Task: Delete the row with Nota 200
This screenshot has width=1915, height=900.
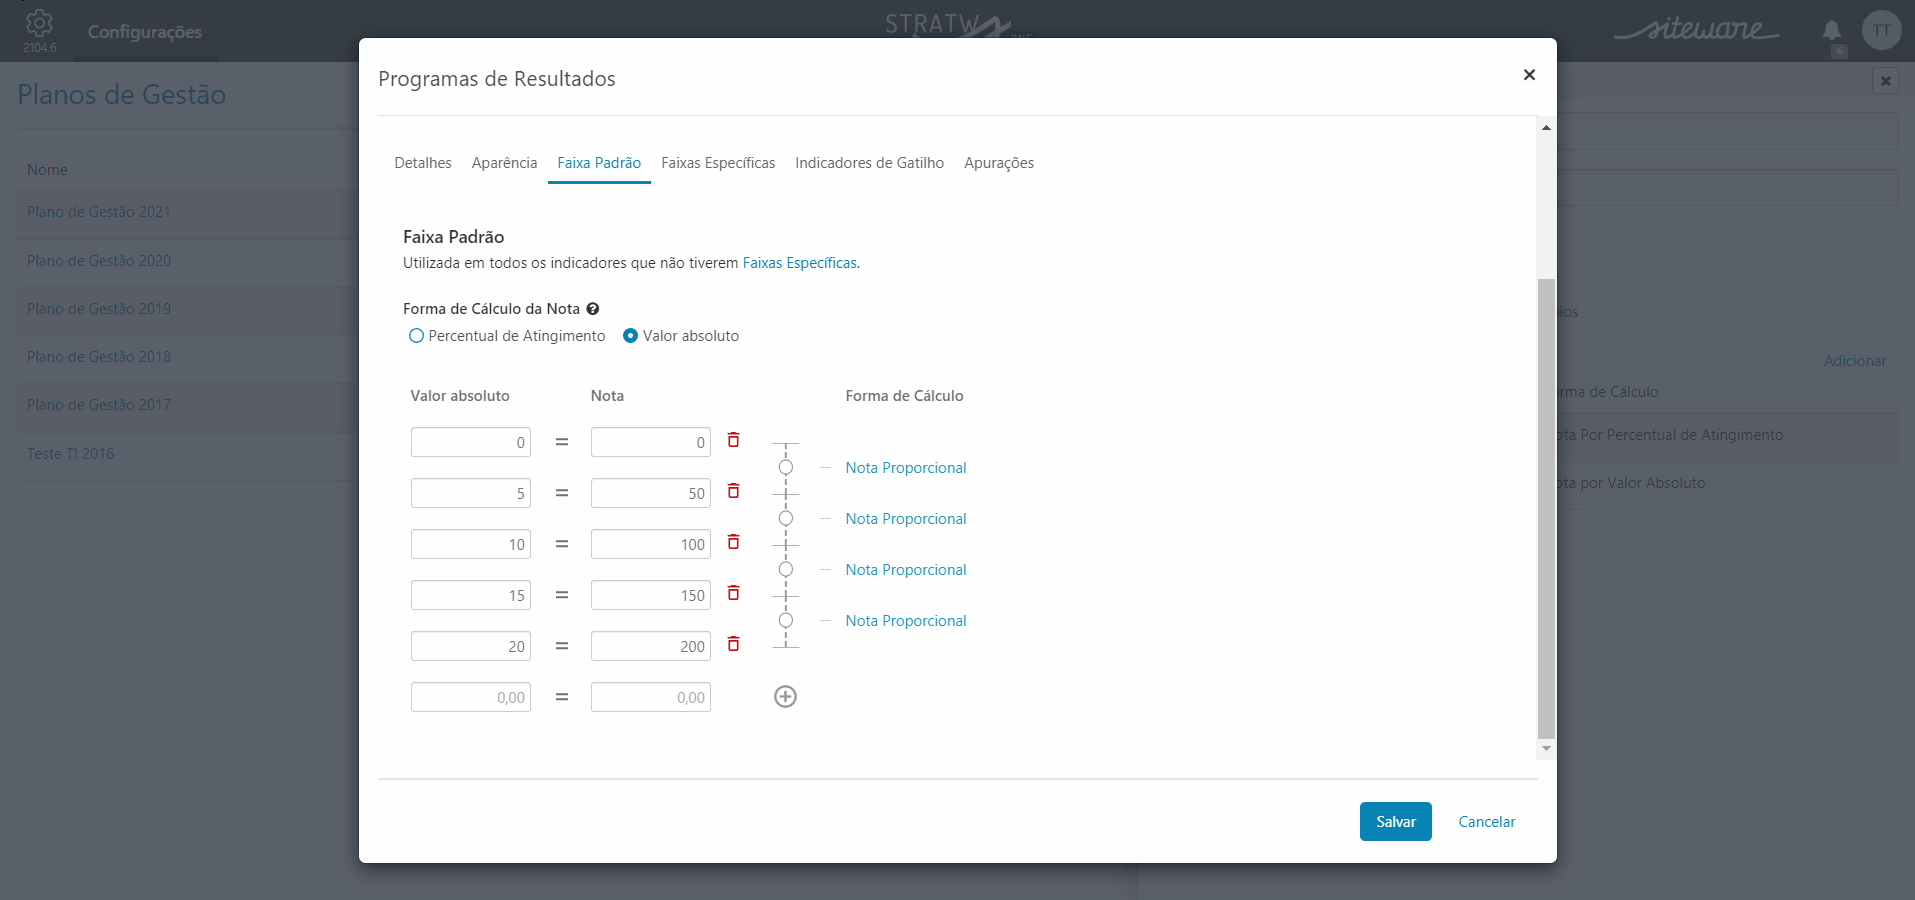Action: pos(733,644)
